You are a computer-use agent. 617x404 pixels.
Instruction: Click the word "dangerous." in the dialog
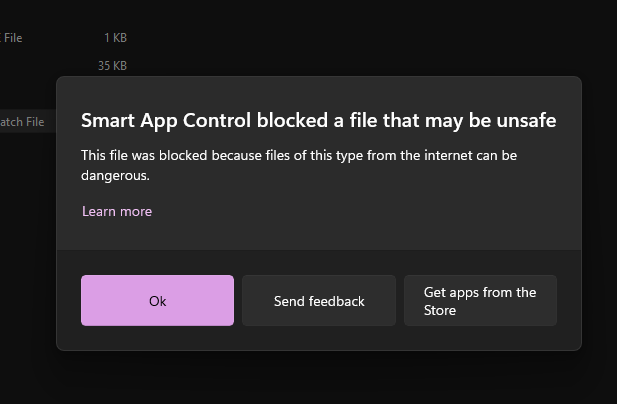115,175
